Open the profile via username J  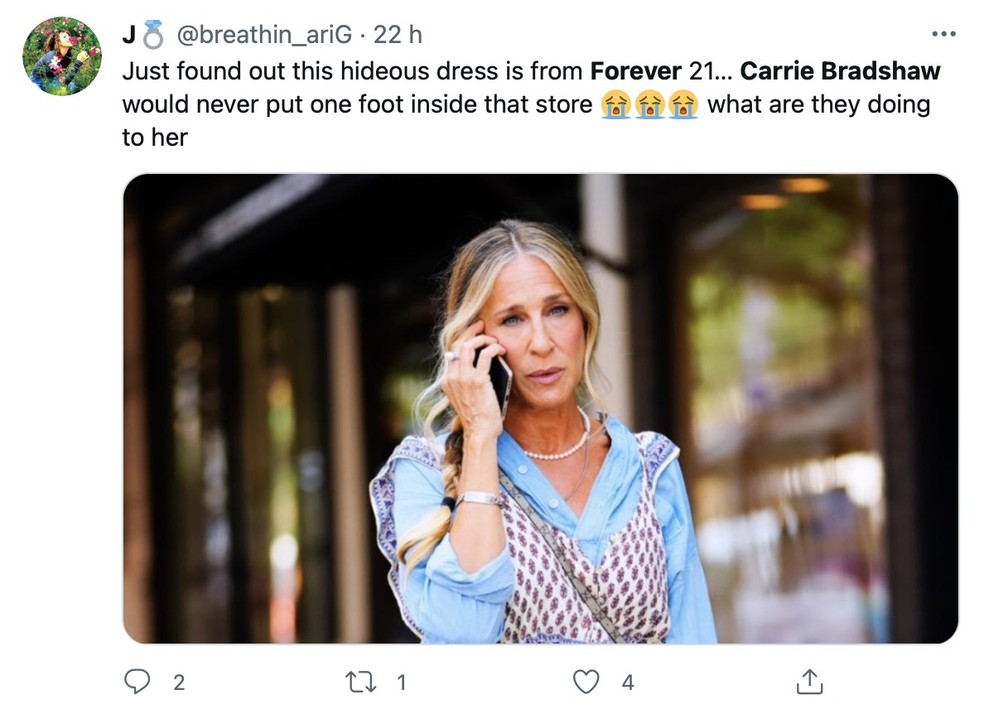pos(129,32)
